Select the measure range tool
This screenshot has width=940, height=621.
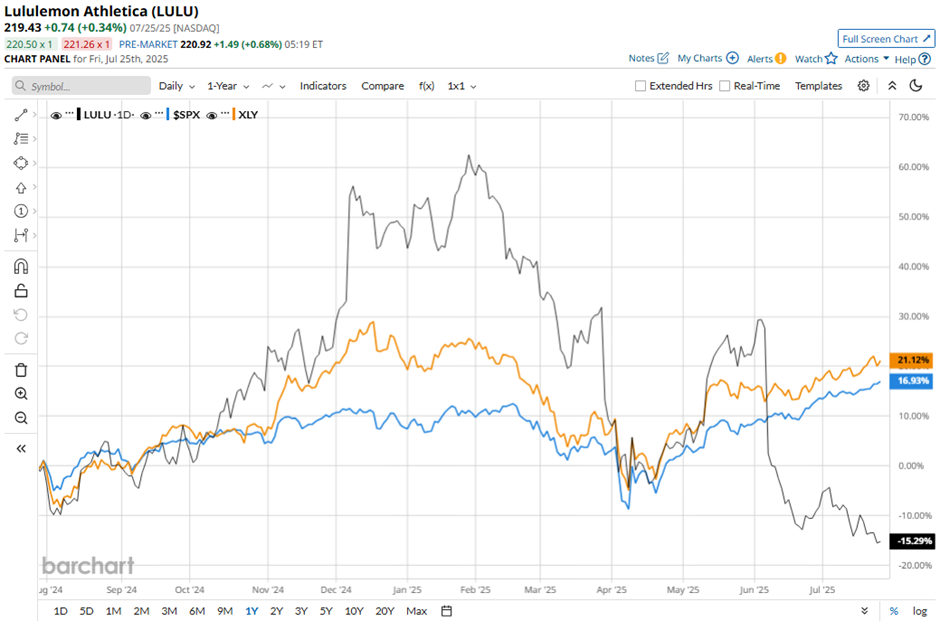(21, 235)
